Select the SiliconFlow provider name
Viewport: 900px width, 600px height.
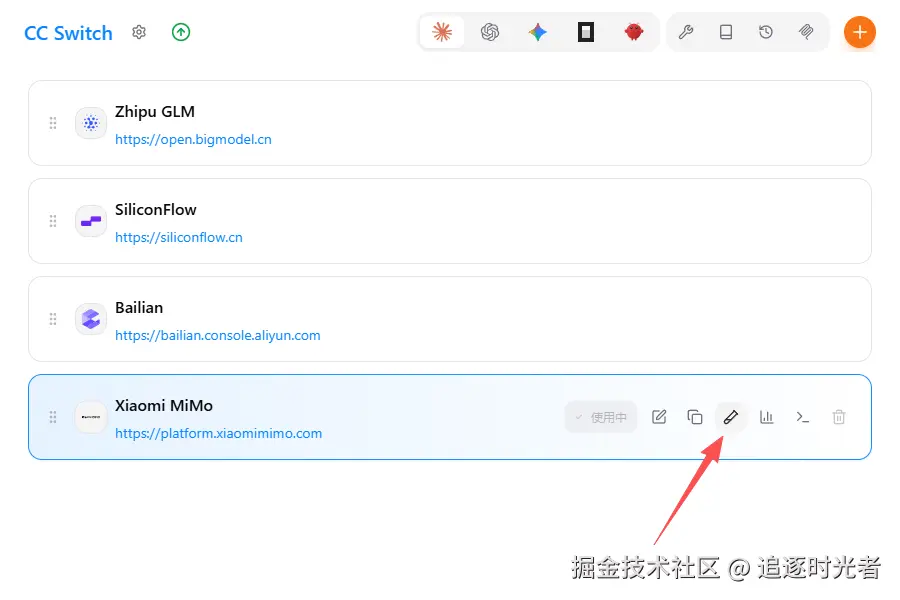click(156, 210)
